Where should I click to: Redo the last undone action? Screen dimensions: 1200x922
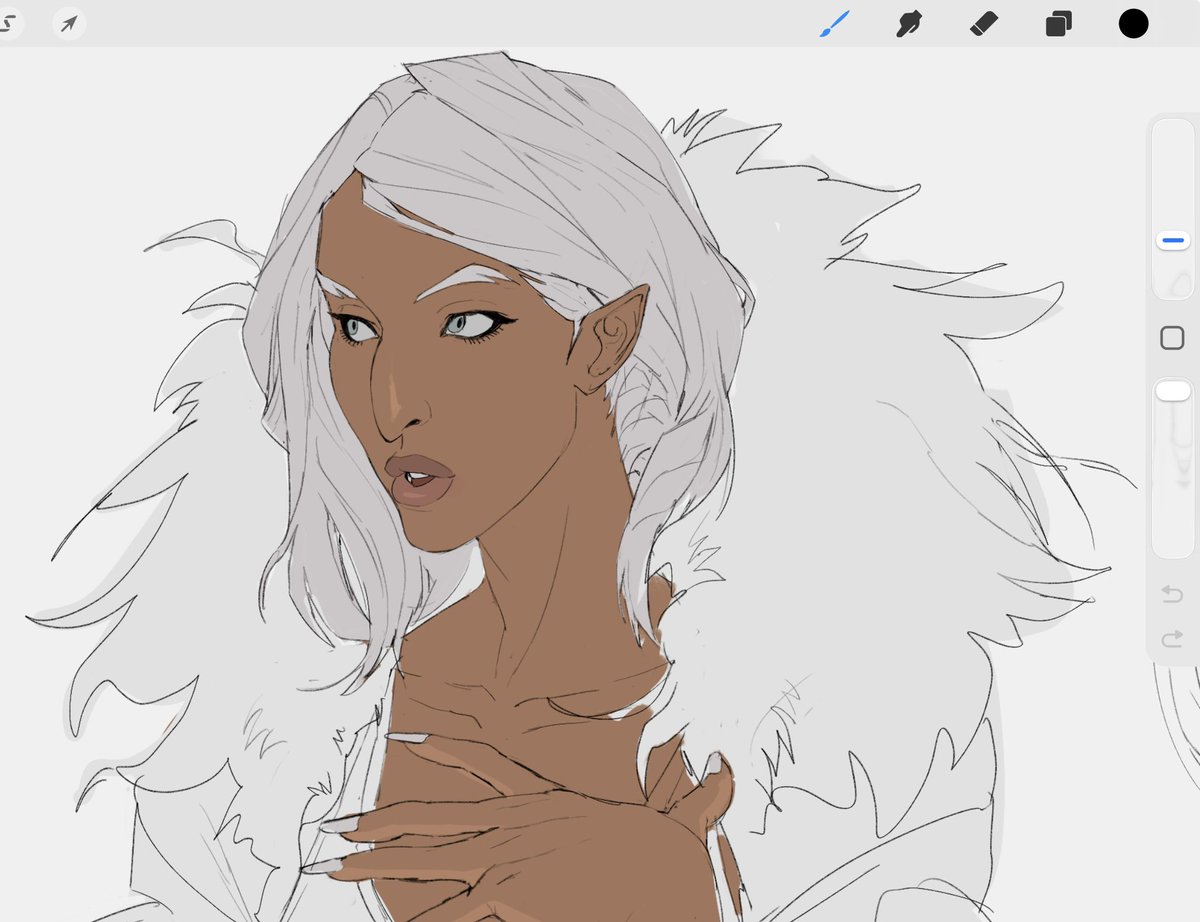[x=1172, y=639]
